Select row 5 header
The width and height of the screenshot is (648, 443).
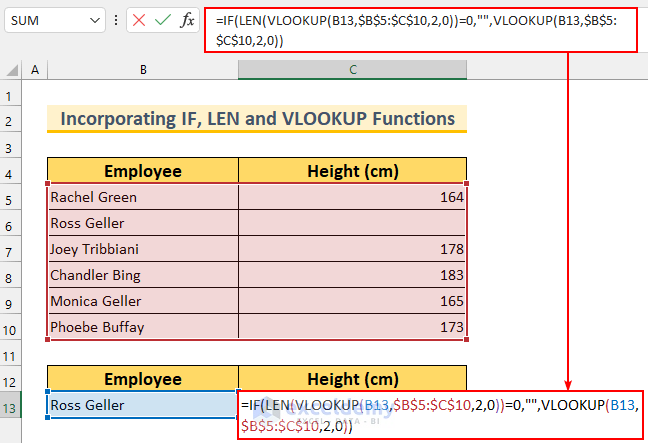pos(10,197)
